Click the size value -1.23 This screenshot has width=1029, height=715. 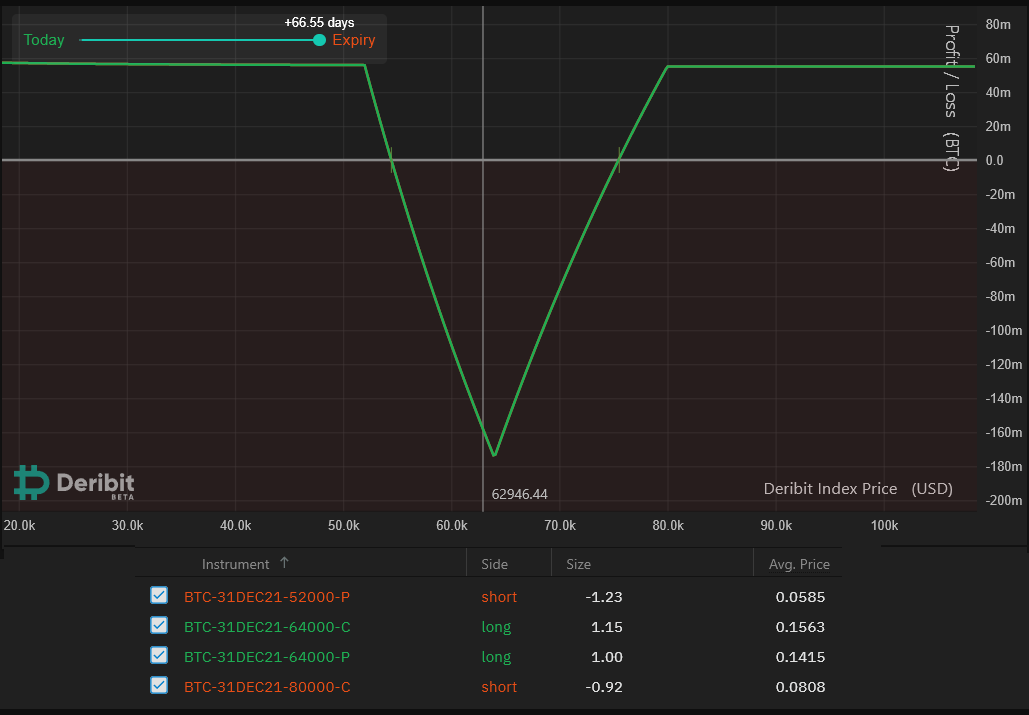(604, 597)
